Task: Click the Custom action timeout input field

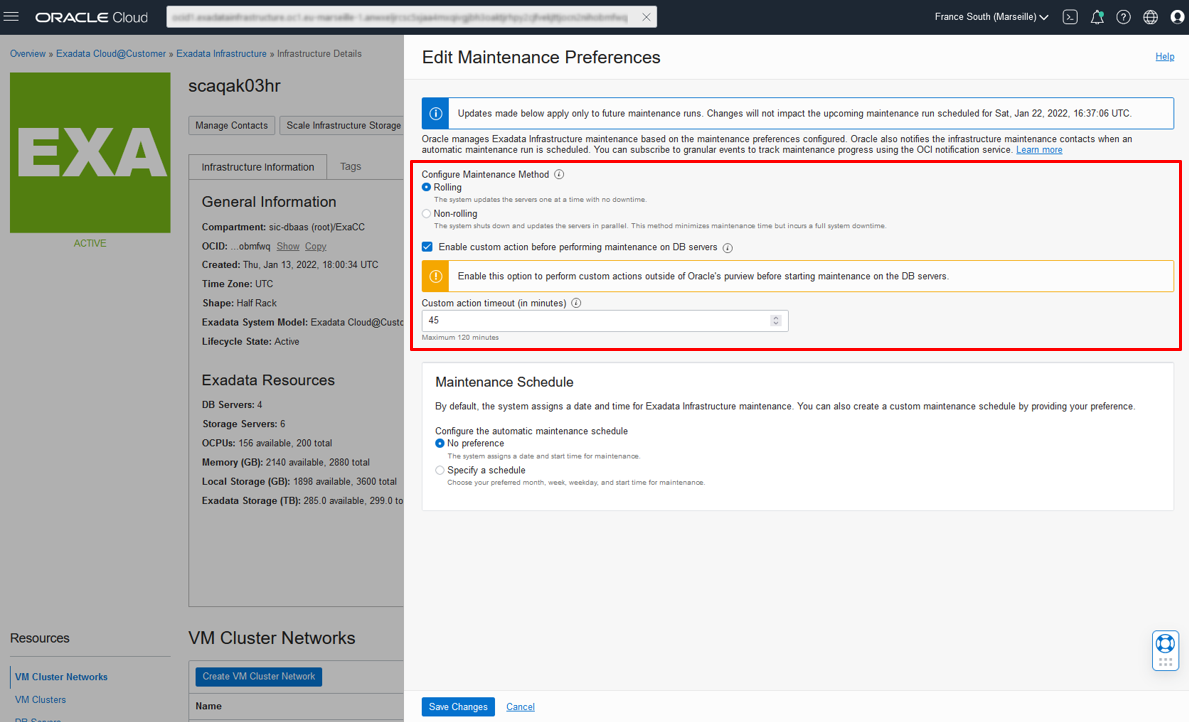Action: click(604, 321)
